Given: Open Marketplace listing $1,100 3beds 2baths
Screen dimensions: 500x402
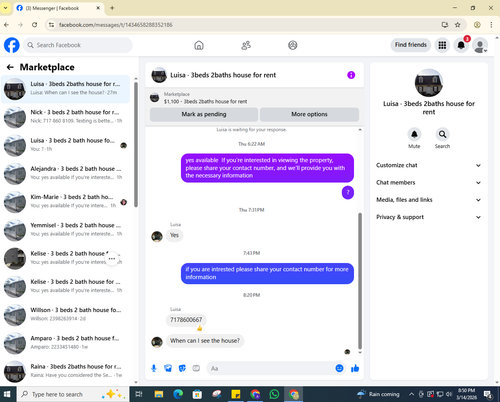Looking at the screenshot, I should (205, 101).
